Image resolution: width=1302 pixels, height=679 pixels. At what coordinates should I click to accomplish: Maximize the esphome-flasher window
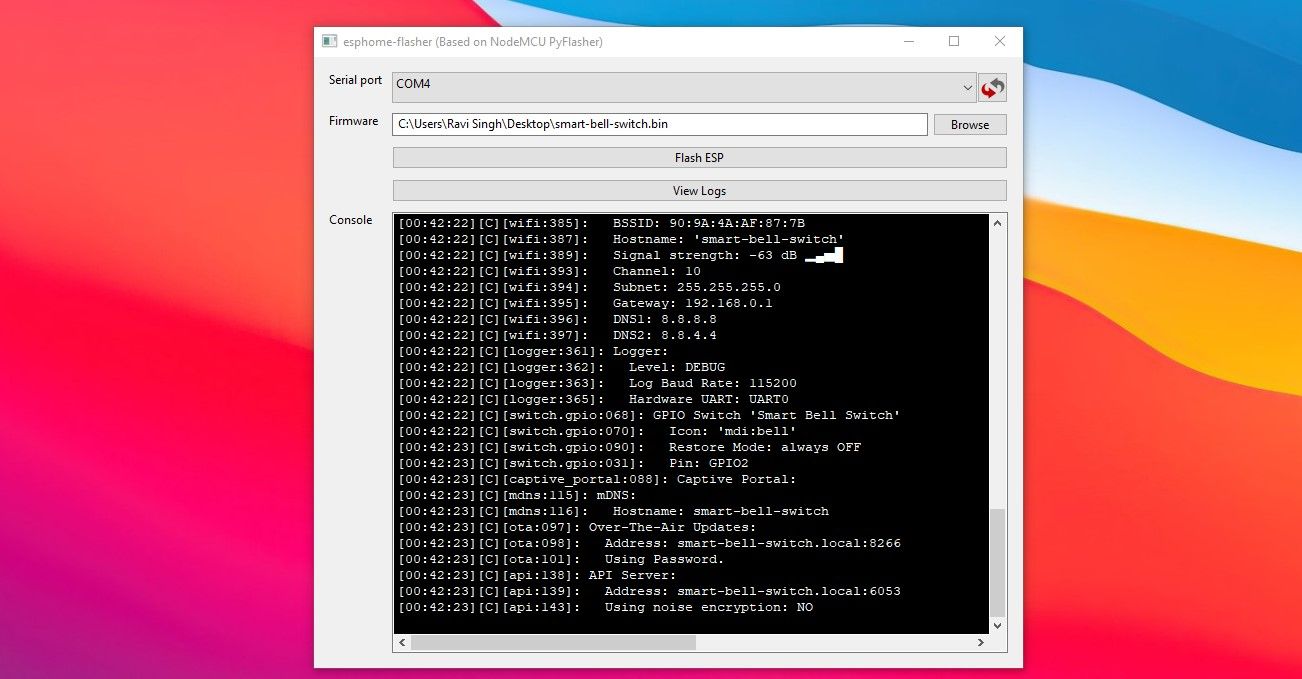954,41
